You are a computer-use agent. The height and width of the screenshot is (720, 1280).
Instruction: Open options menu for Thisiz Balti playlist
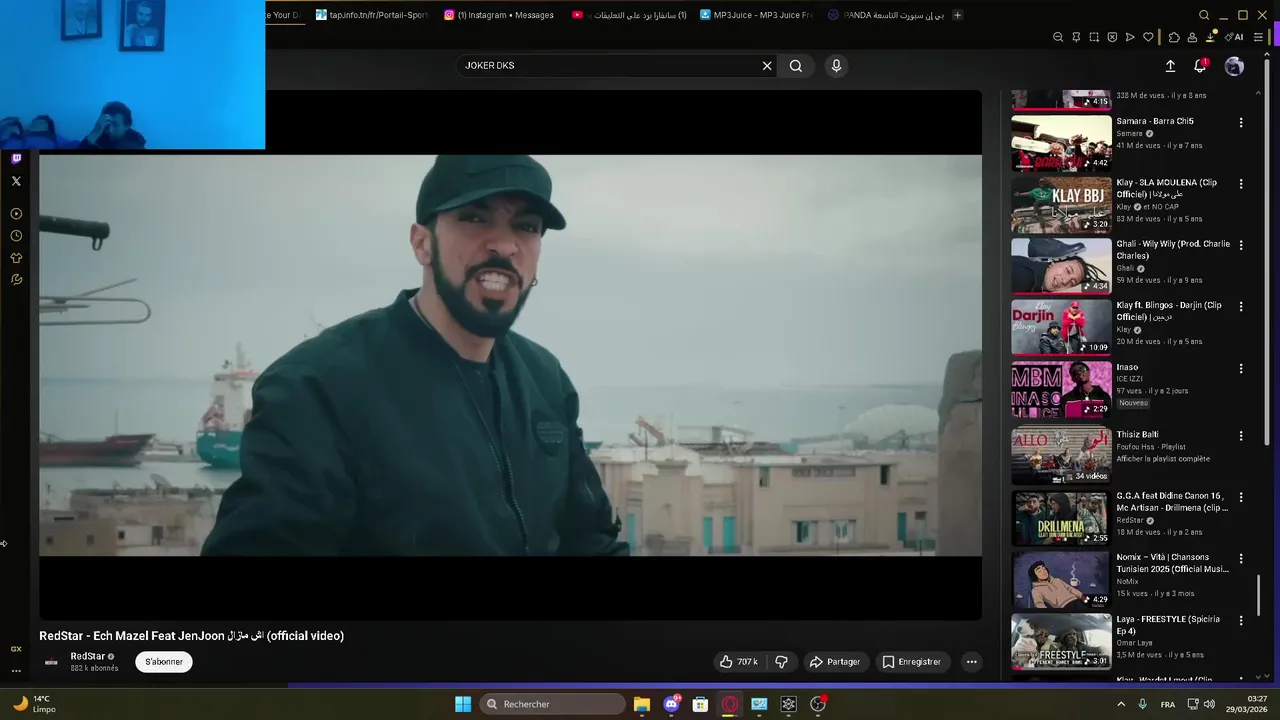pos(1241,436)
